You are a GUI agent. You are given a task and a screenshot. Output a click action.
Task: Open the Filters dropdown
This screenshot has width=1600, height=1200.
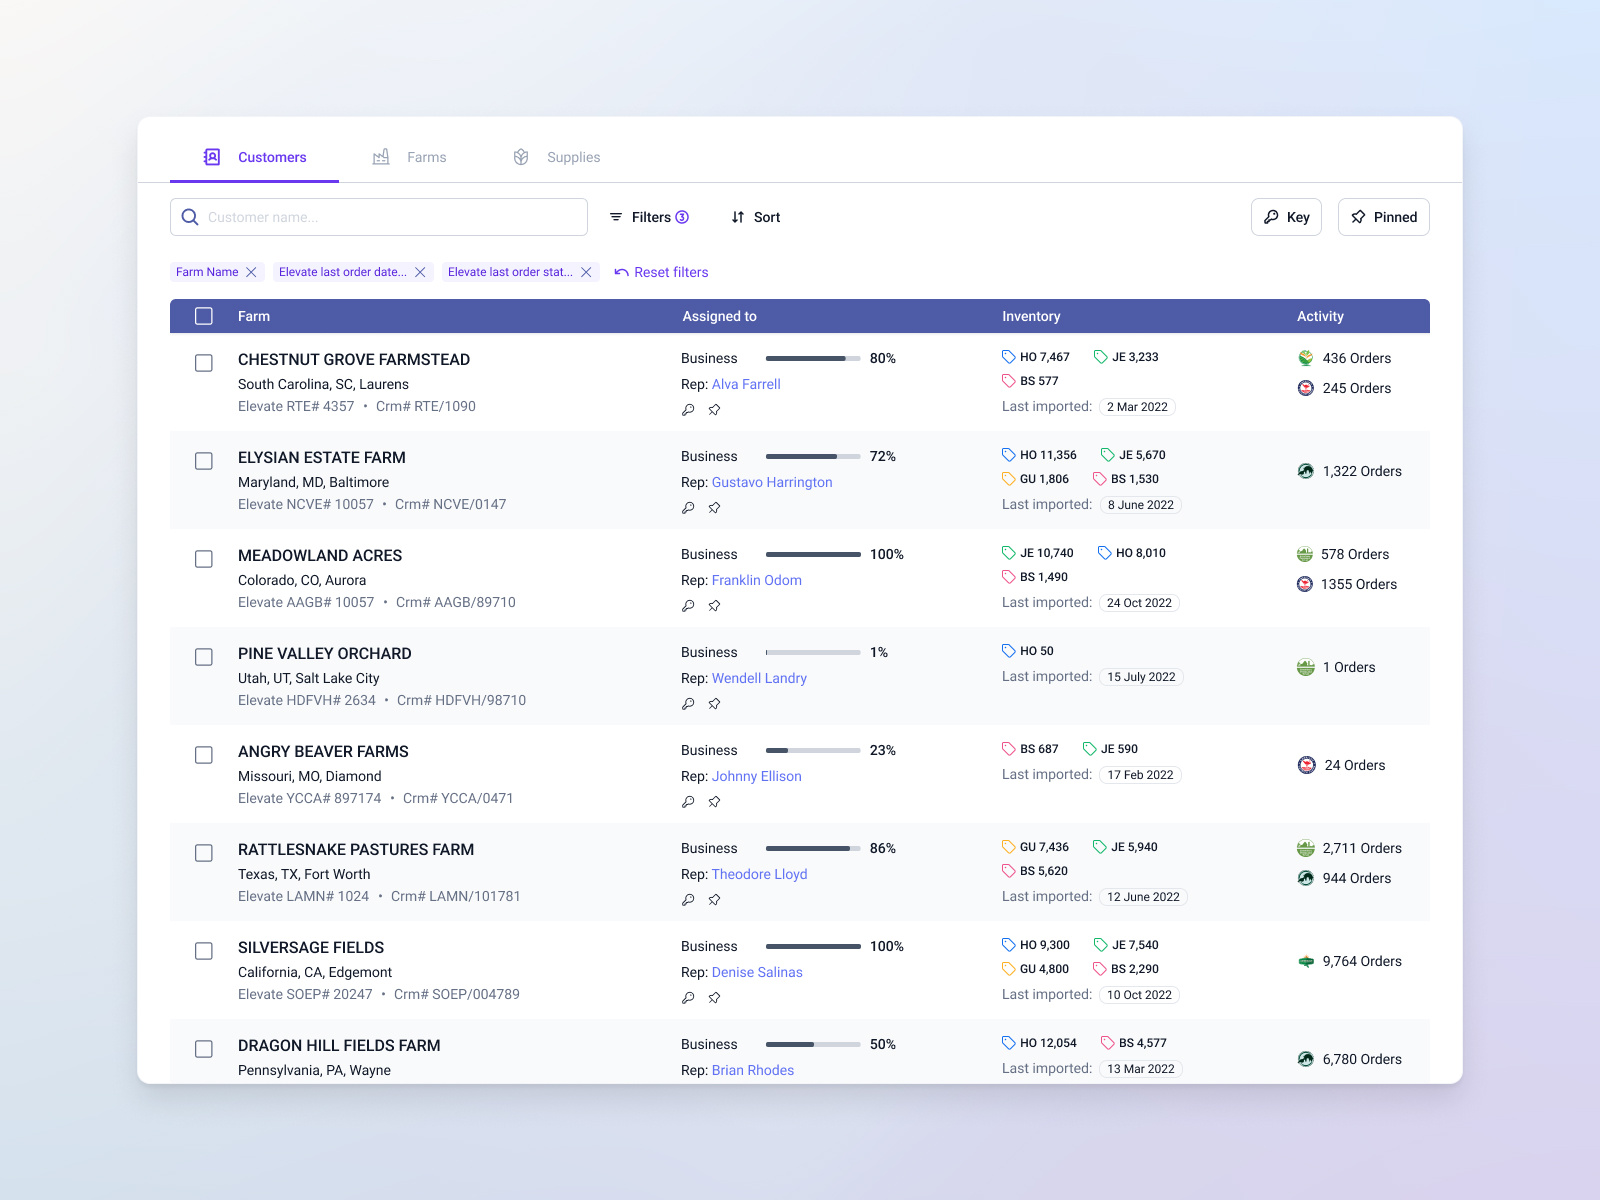coord(650,217)
